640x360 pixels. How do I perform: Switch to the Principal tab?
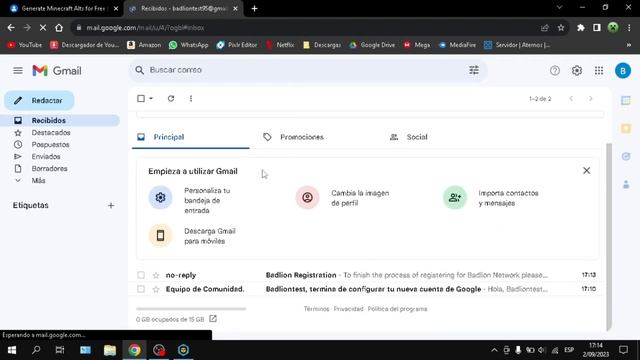coord(191,137)
